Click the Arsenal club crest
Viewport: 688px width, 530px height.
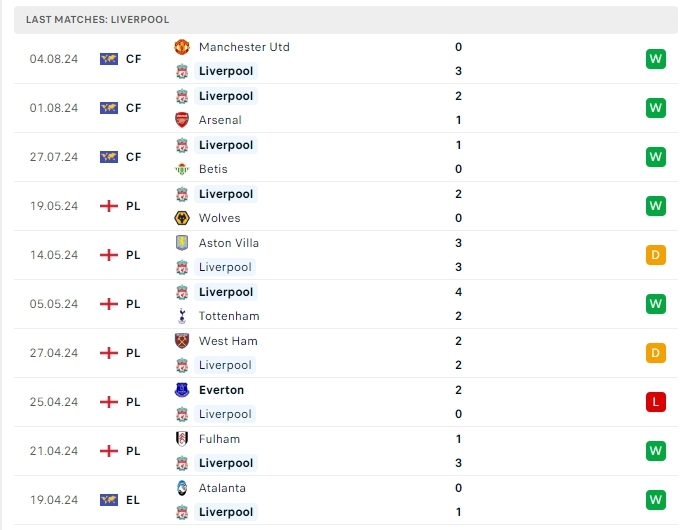(182, 120)
